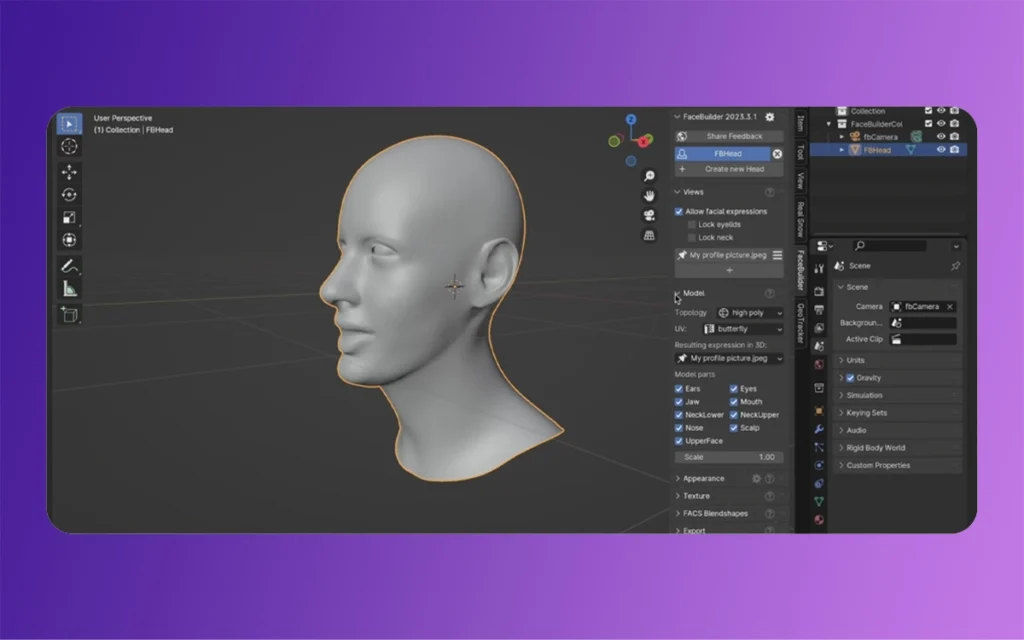Image resolution: width=1024 pixels, height=640 pixels.
Task: Open the UV butterfly dropdown
Action: 742,328
